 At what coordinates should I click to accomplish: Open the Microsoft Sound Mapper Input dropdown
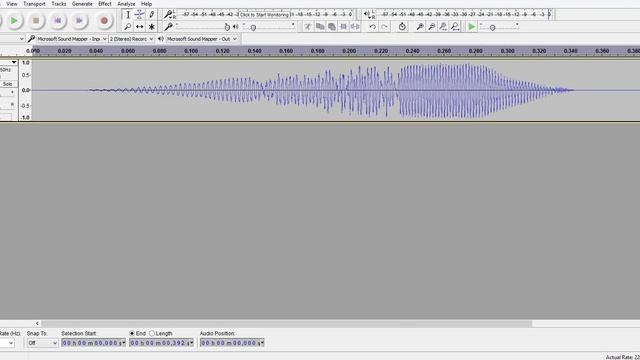(72, 39)
